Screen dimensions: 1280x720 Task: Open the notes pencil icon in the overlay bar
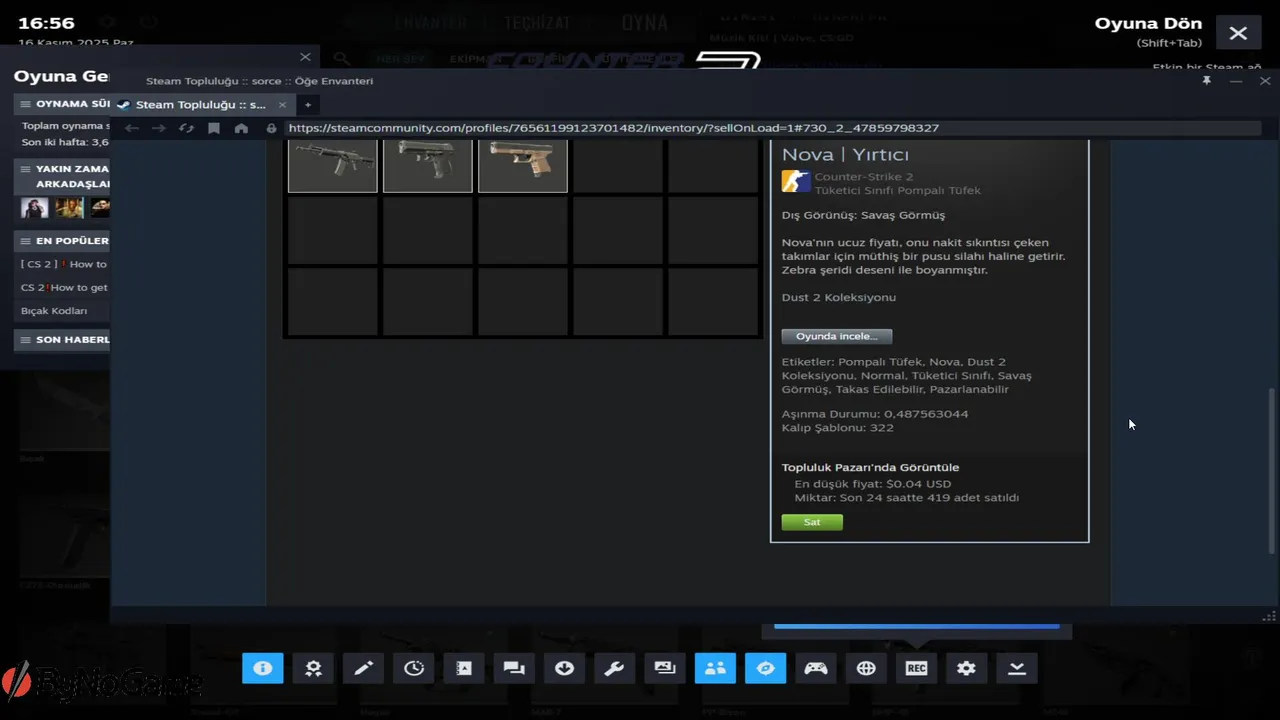363,668
